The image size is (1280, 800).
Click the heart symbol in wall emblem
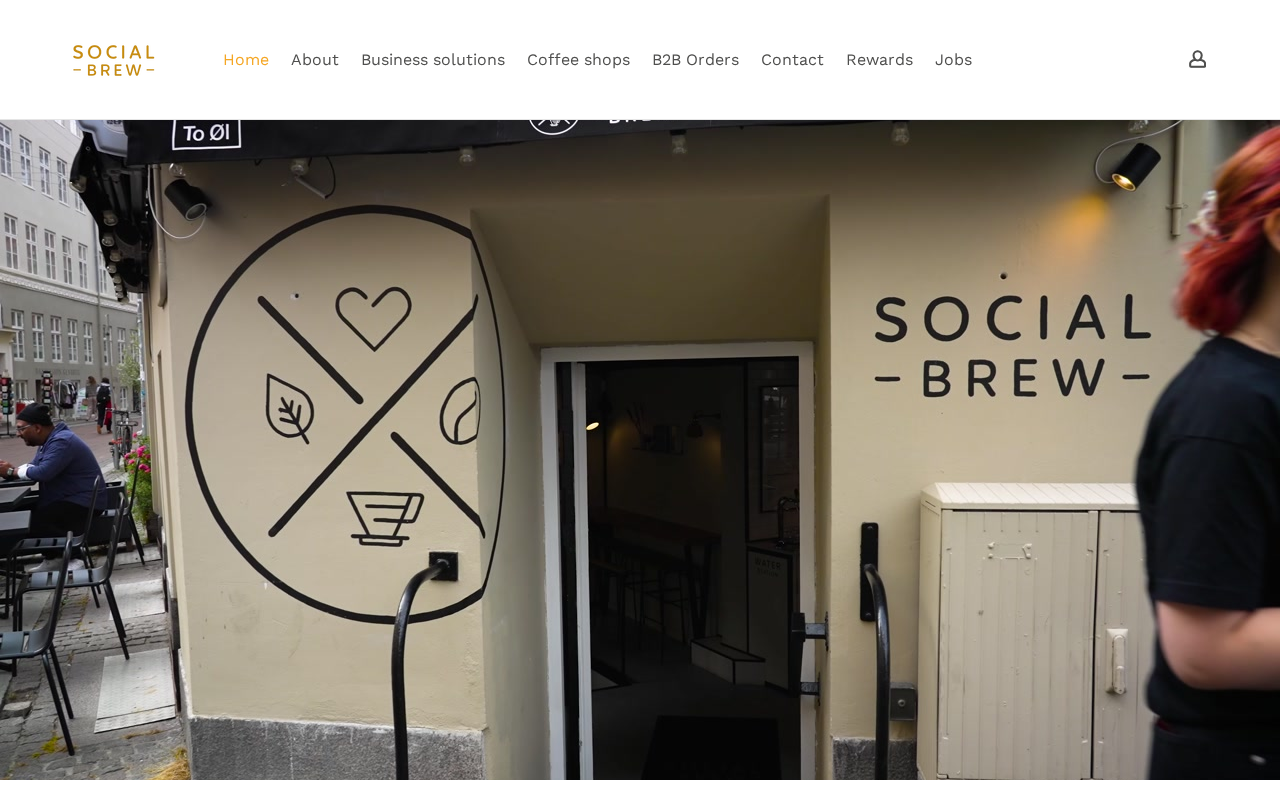[x=373, y=318]
